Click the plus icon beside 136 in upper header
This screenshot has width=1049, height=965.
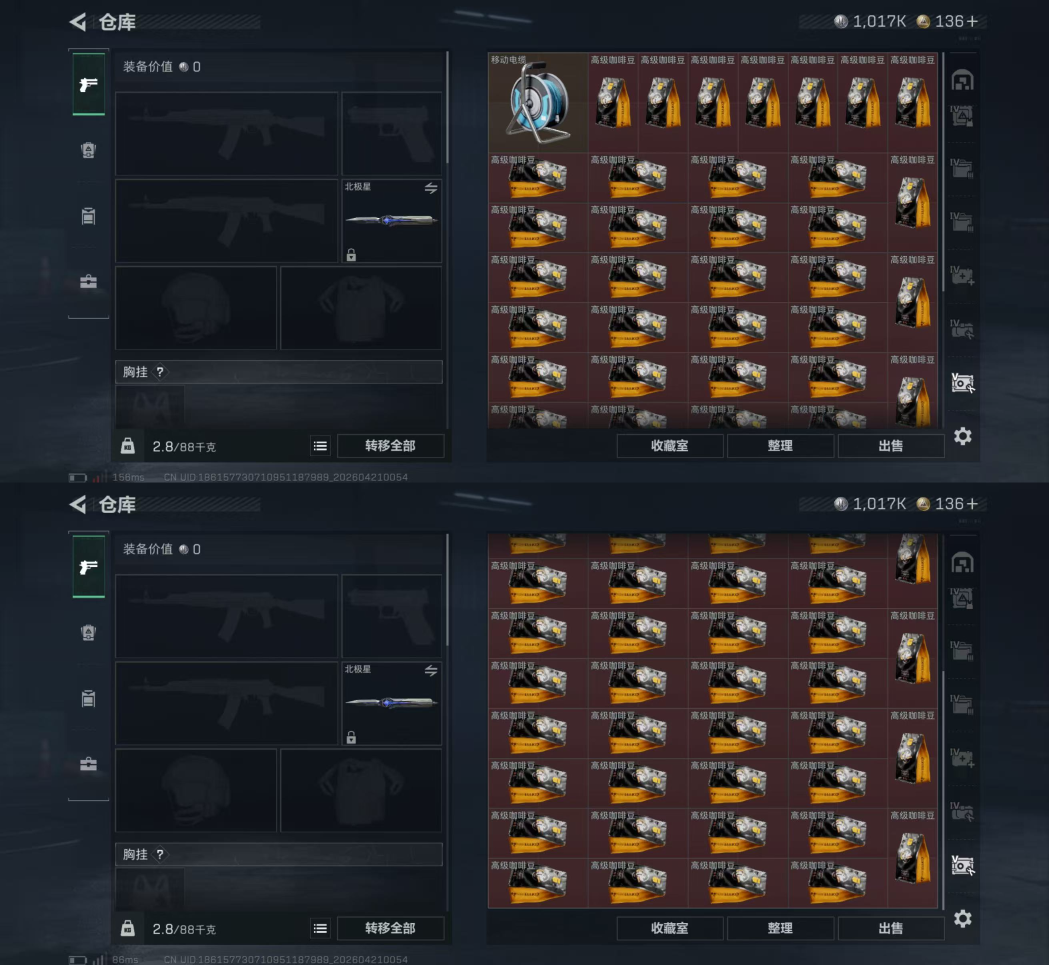(972, 22)
